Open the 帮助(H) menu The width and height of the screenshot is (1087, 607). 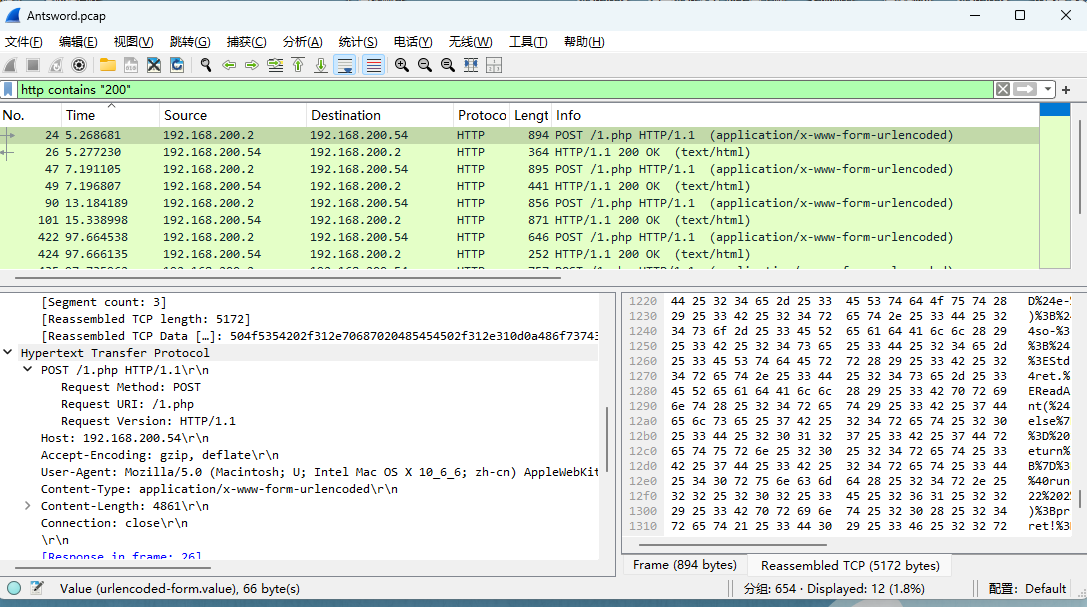(x=584, y=42)
